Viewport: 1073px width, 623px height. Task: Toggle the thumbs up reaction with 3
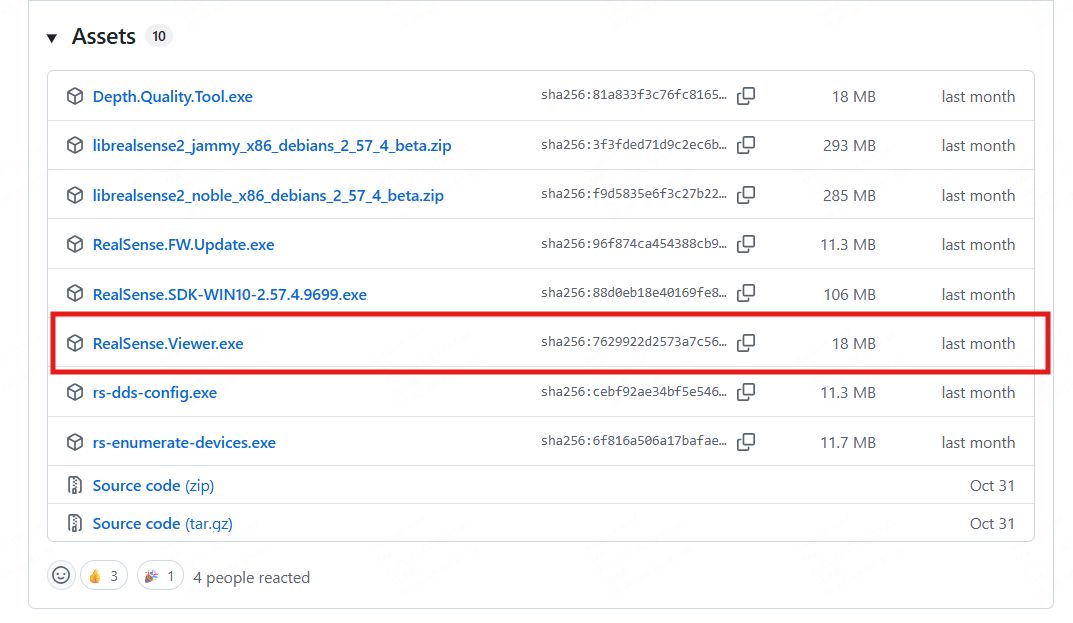point(104,576)
